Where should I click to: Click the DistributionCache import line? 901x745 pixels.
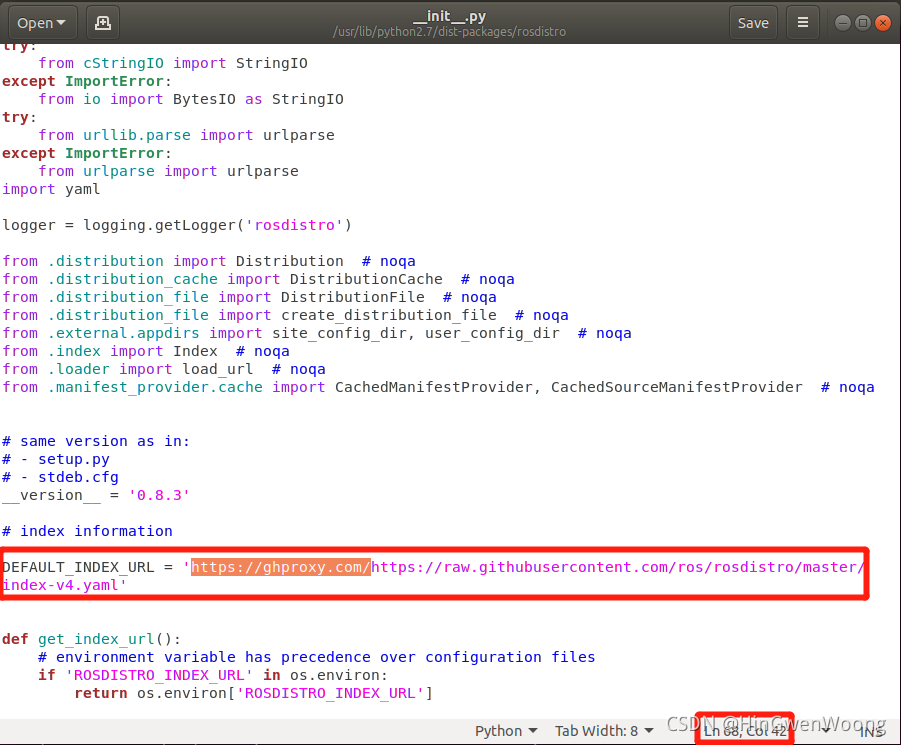click(x=258, y=279)
